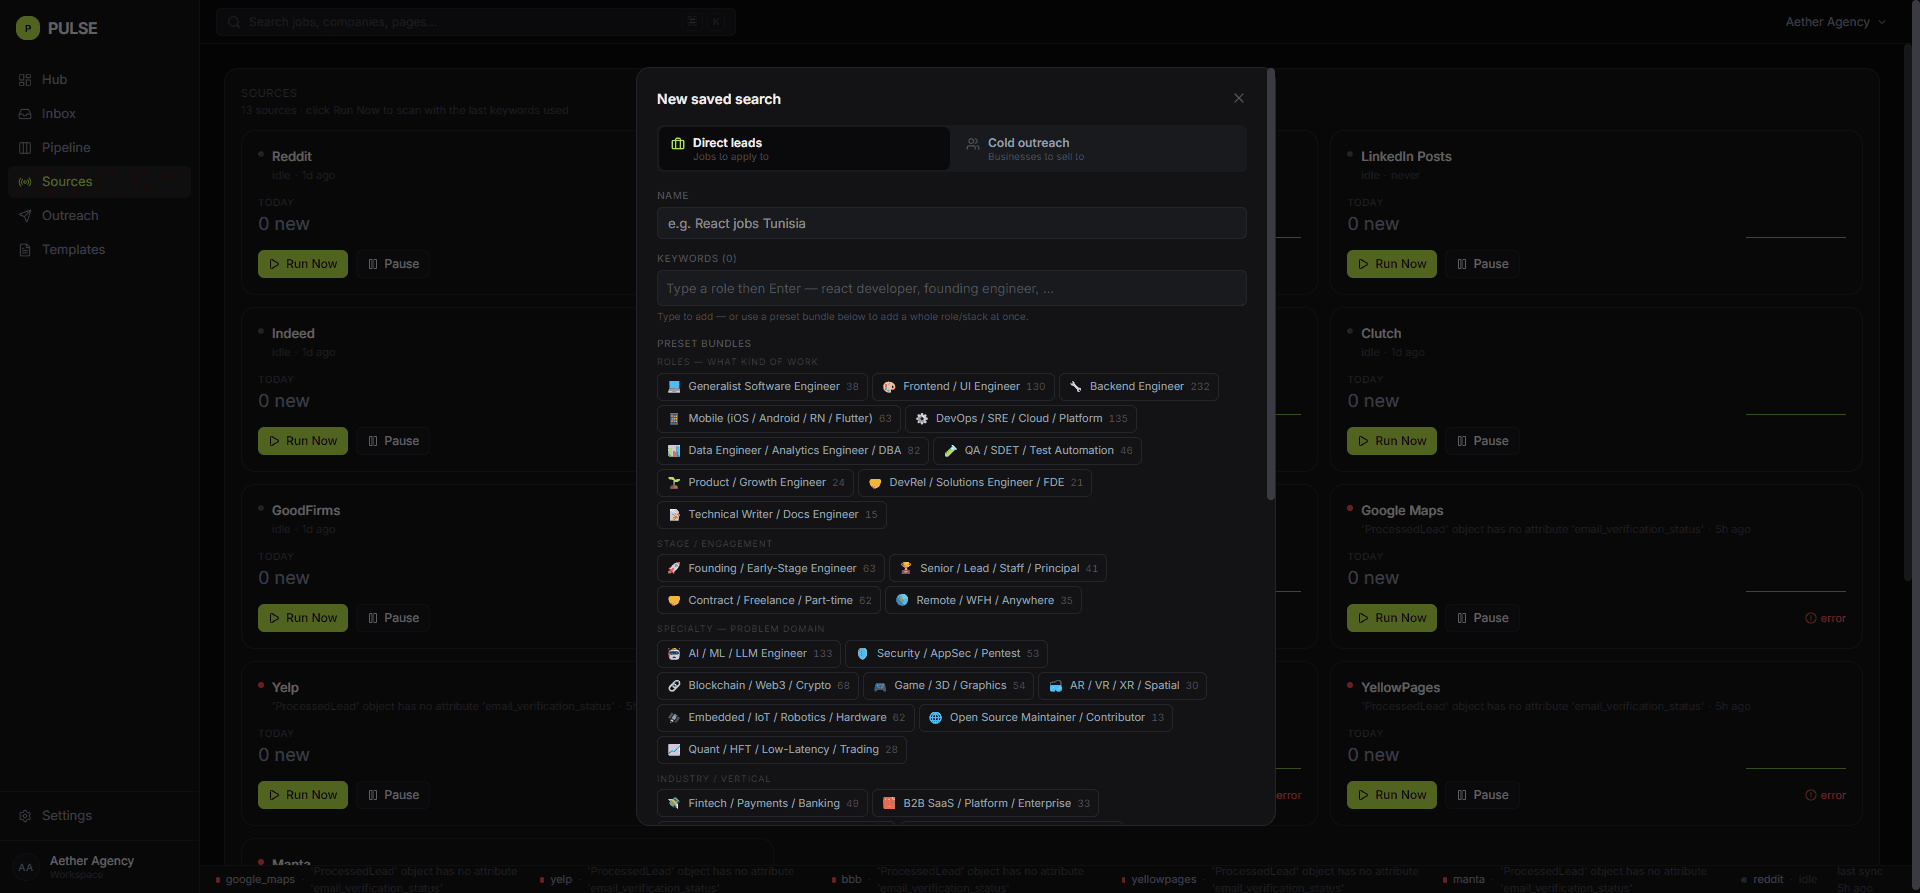This screenshot has width=1920, height=893.
Task: Click the Templates document icon
Action: (x=25, y=250)
